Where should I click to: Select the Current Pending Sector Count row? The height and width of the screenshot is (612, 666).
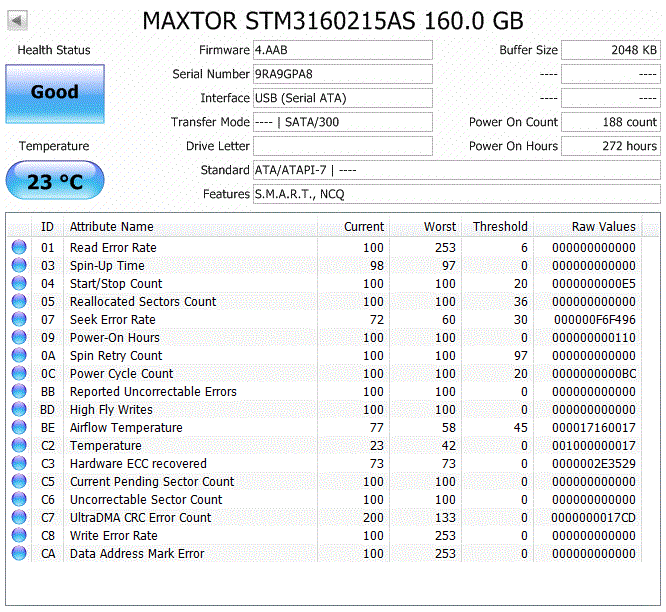click(x=300, y=482)
